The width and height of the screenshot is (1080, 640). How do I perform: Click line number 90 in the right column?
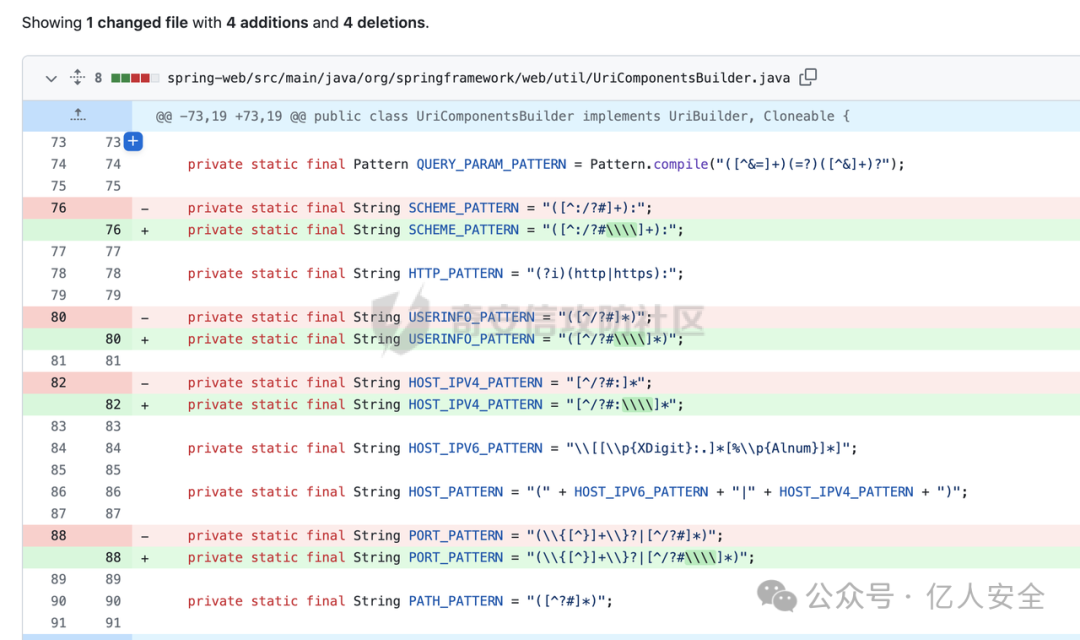[113, 601]
